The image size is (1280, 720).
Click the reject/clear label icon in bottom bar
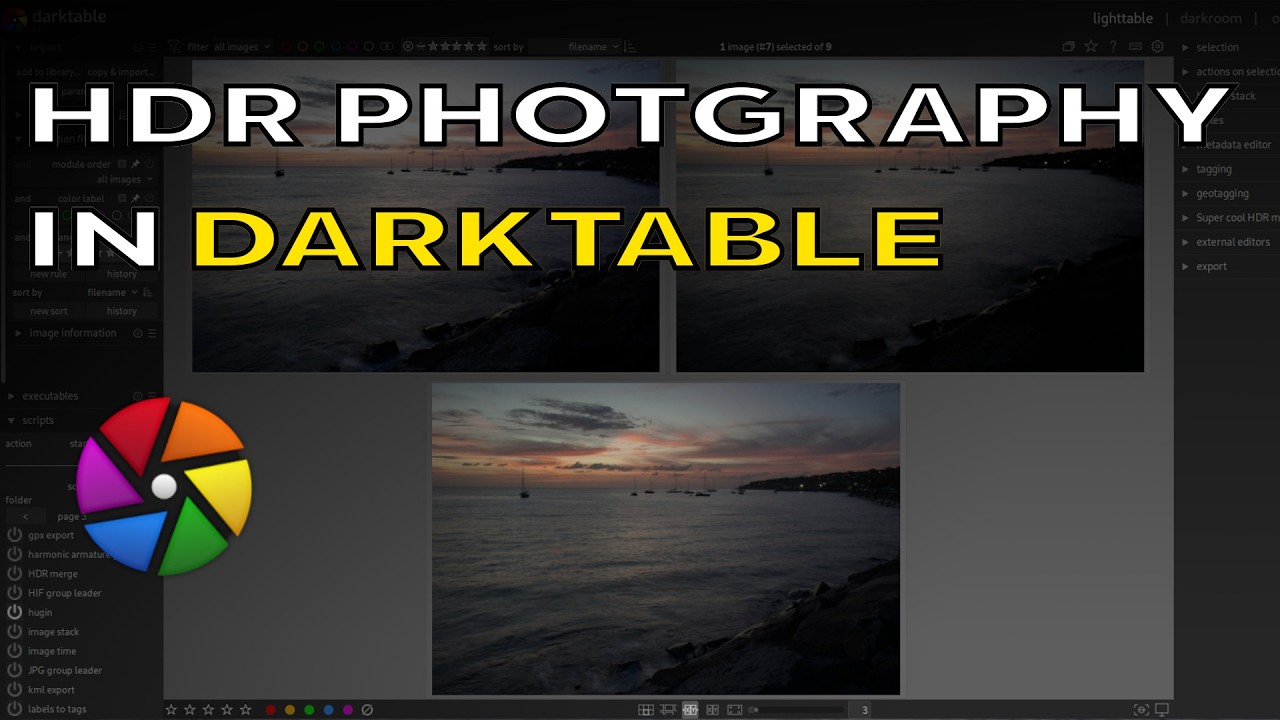point(367,710)
